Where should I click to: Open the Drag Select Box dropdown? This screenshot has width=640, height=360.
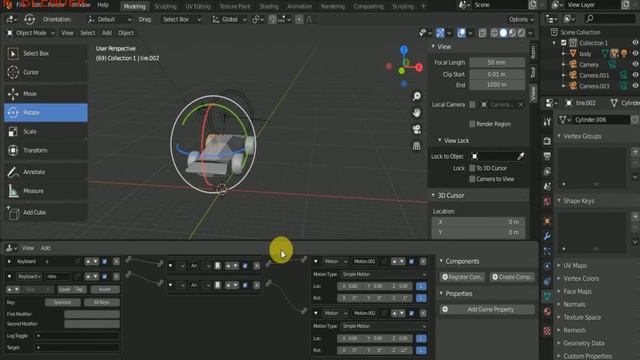182,19
